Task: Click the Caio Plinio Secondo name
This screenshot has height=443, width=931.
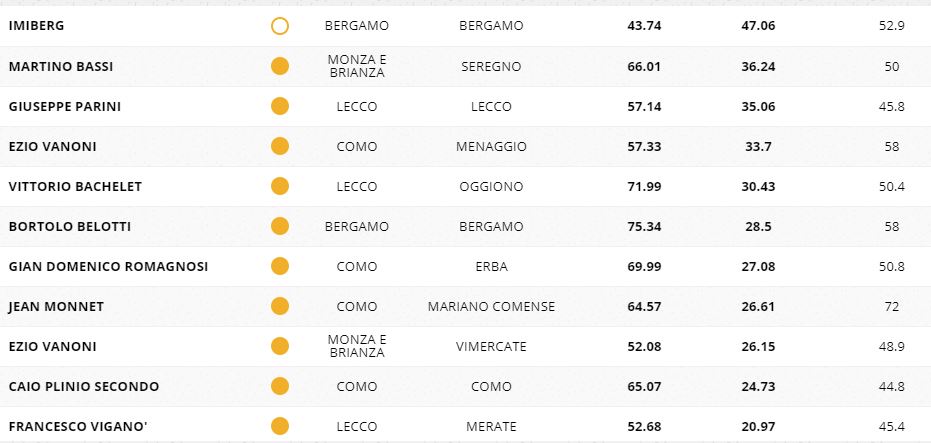Action: (x=83, y=386)
